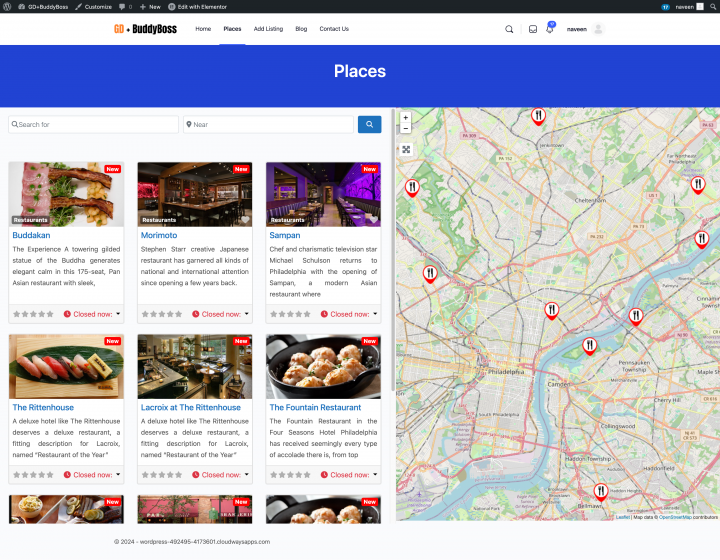Expand Sampan's Closed now hours dropdown

[x=375, y=314]
